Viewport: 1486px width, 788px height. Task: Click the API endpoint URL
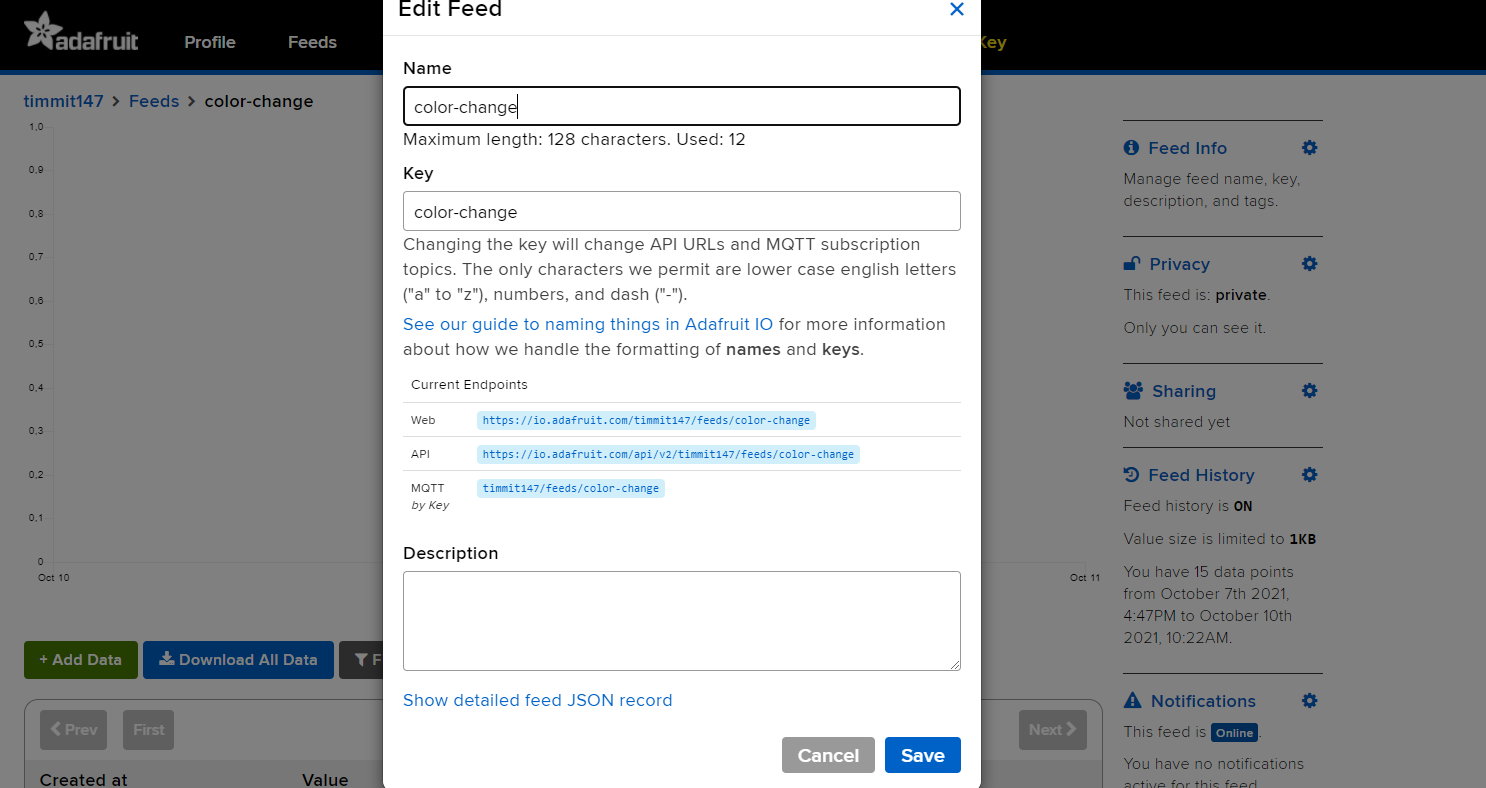[x=668, y=454]
